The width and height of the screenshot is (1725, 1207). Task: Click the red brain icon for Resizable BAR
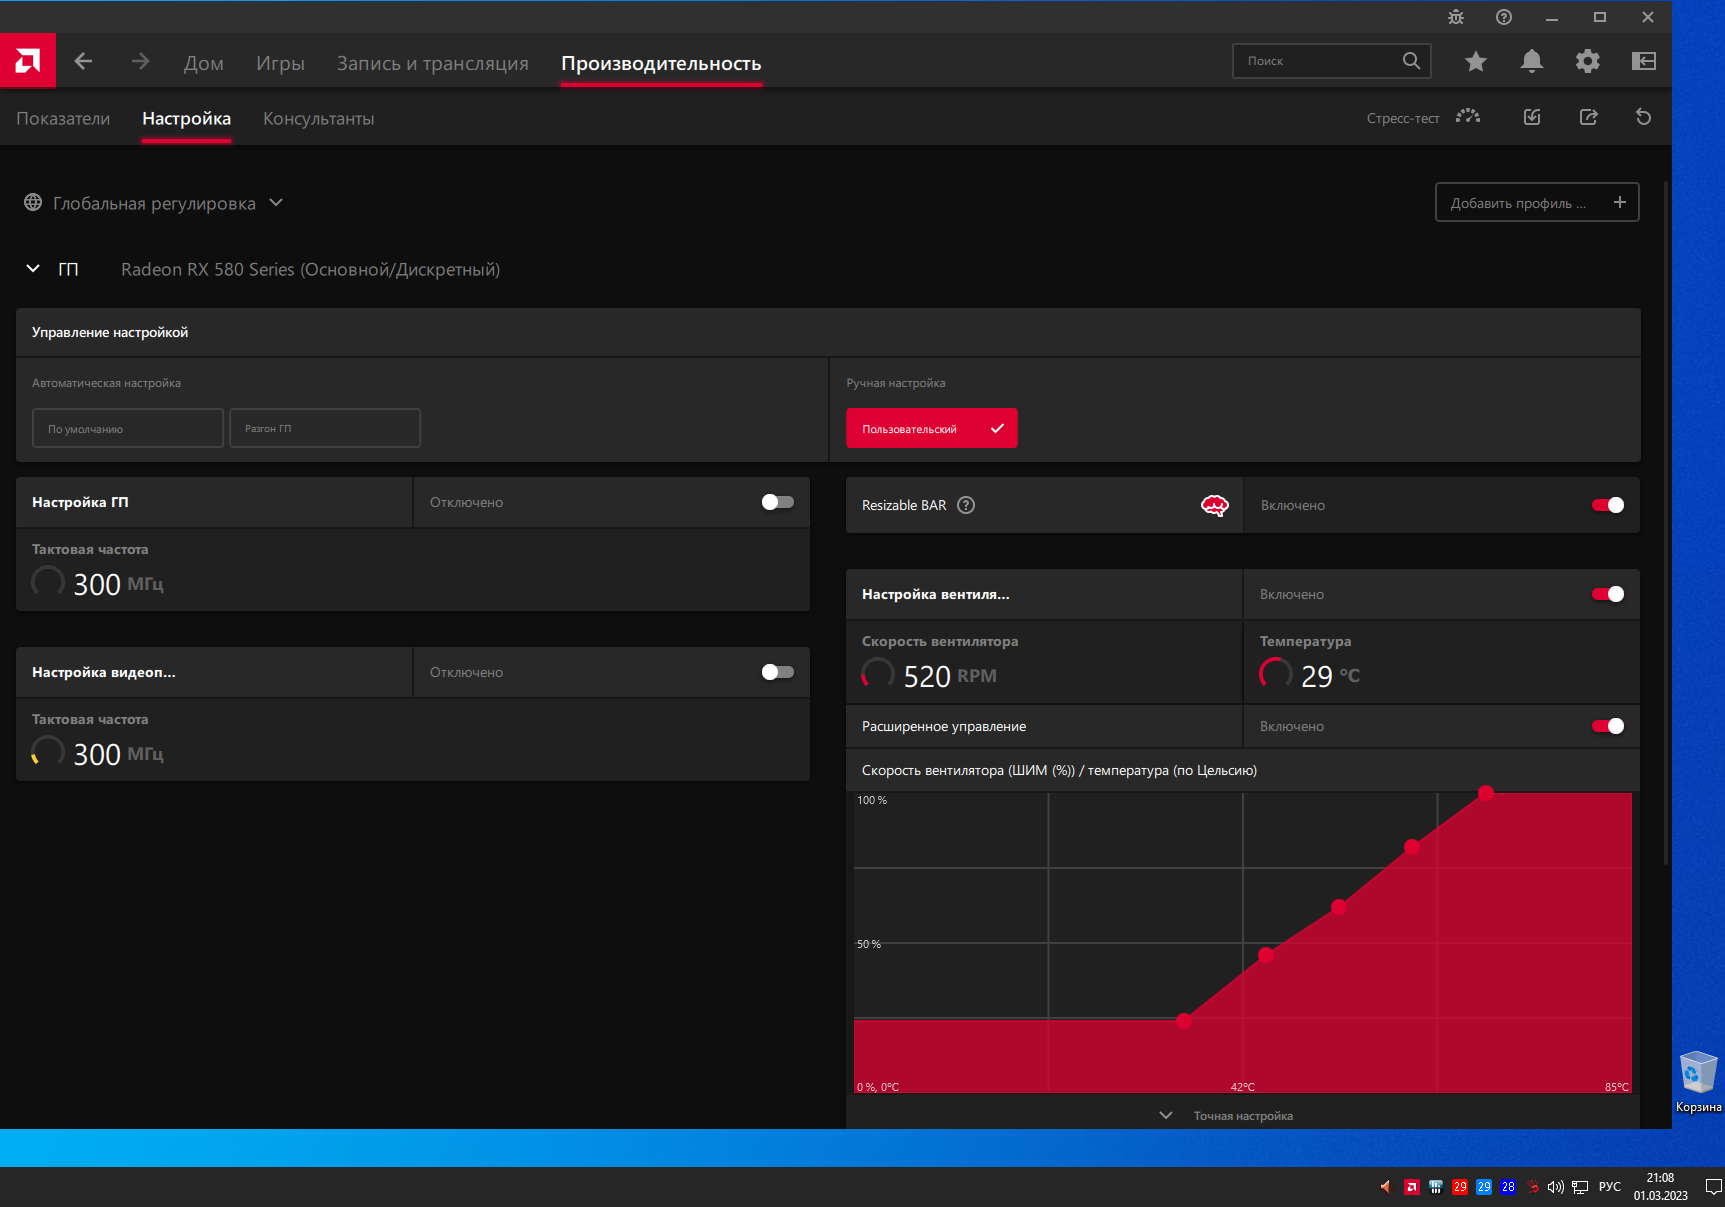tap(1215, 505)
